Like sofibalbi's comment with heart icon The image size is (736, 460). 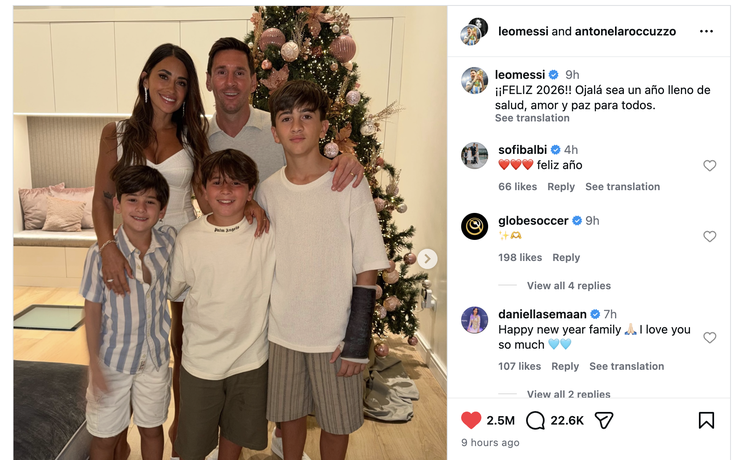click(x=710, y=166)
